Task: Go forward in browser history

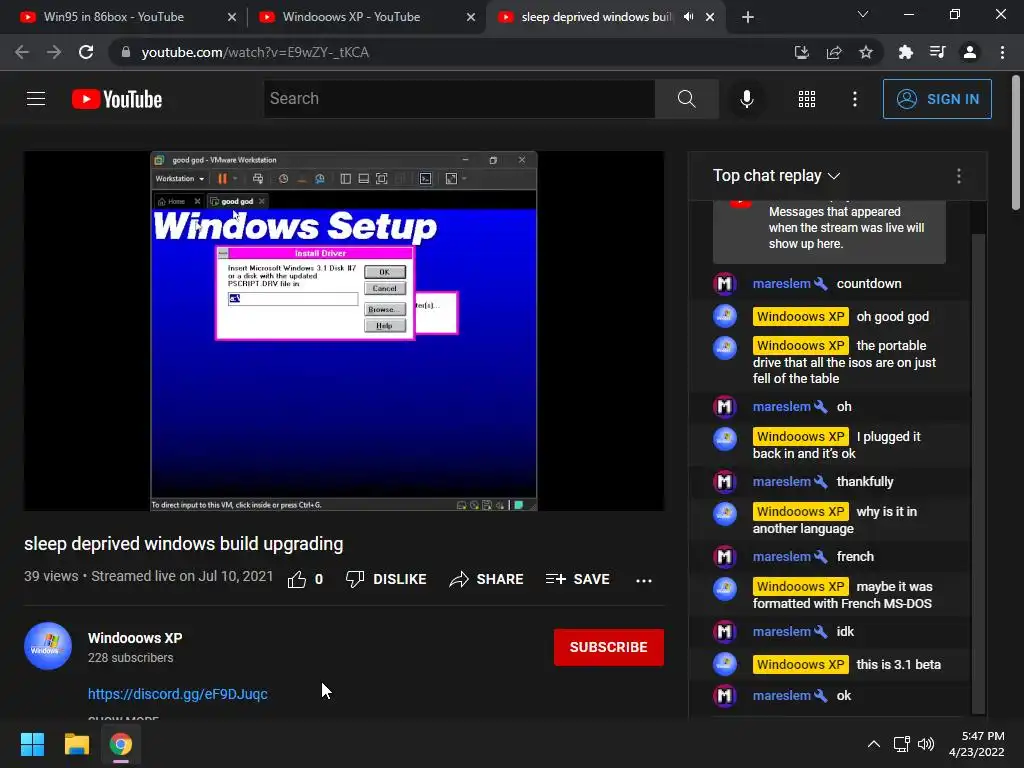Action: pos(54,52)
